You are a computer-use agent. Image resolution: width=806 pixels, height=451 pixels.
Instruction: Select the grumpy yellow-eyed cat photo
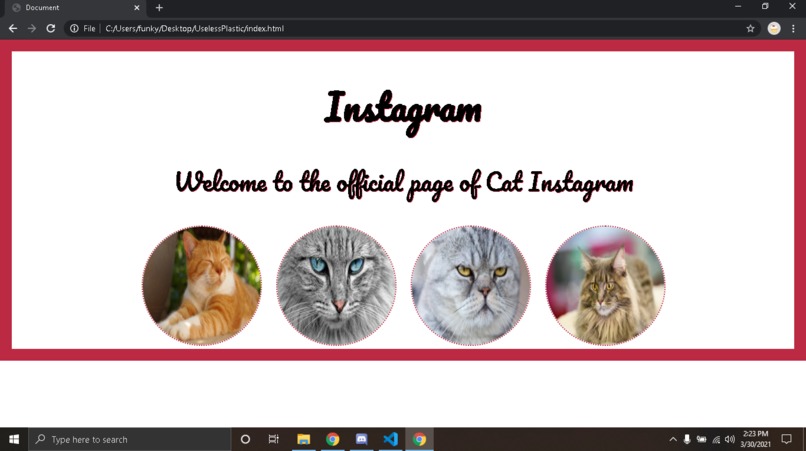point(470,285)
